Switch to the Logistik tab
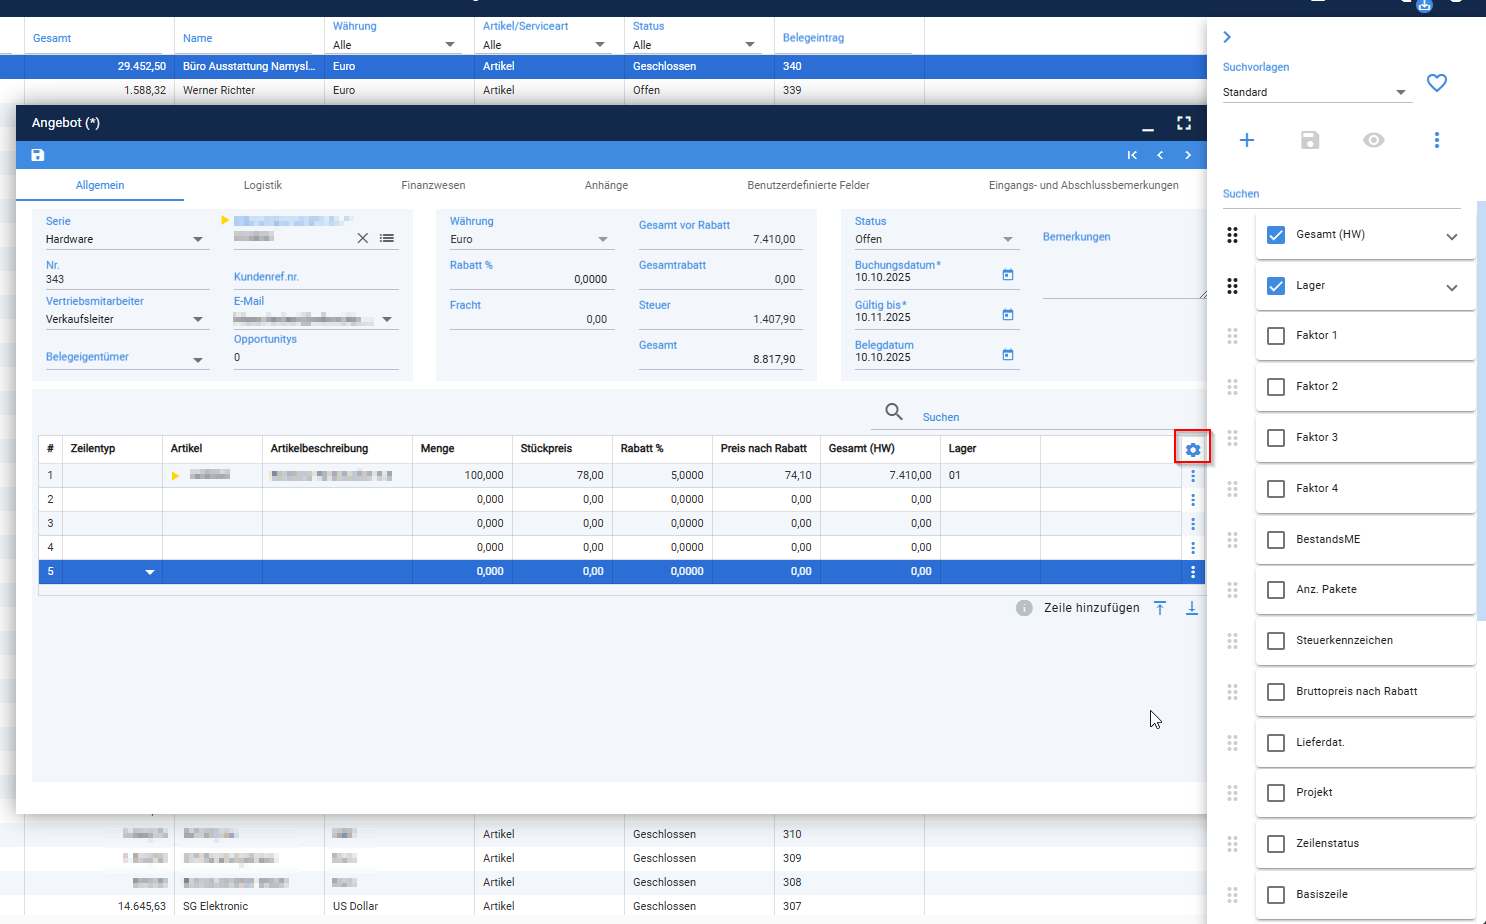The image size is (1486, 924). 263,185
